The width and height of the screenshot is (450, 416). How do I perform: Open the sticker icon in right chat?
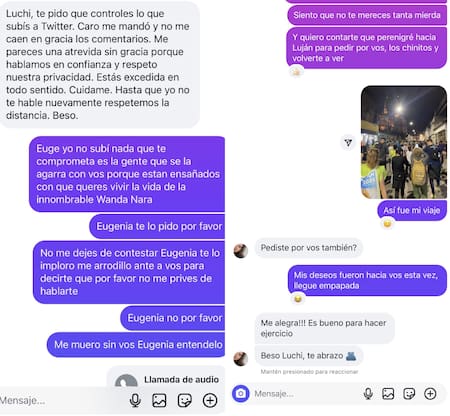tap(409, 394)
